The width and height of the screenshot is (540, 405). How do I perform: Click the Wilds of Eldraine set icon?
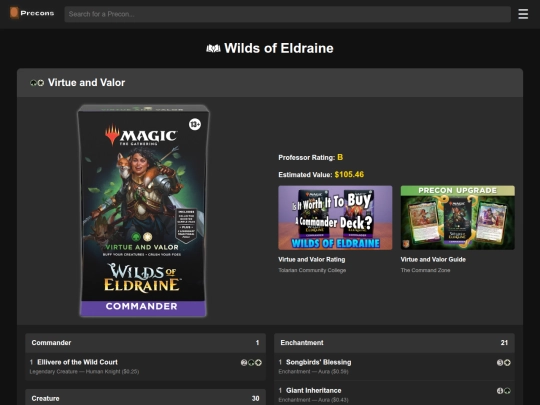pos(213,49)
